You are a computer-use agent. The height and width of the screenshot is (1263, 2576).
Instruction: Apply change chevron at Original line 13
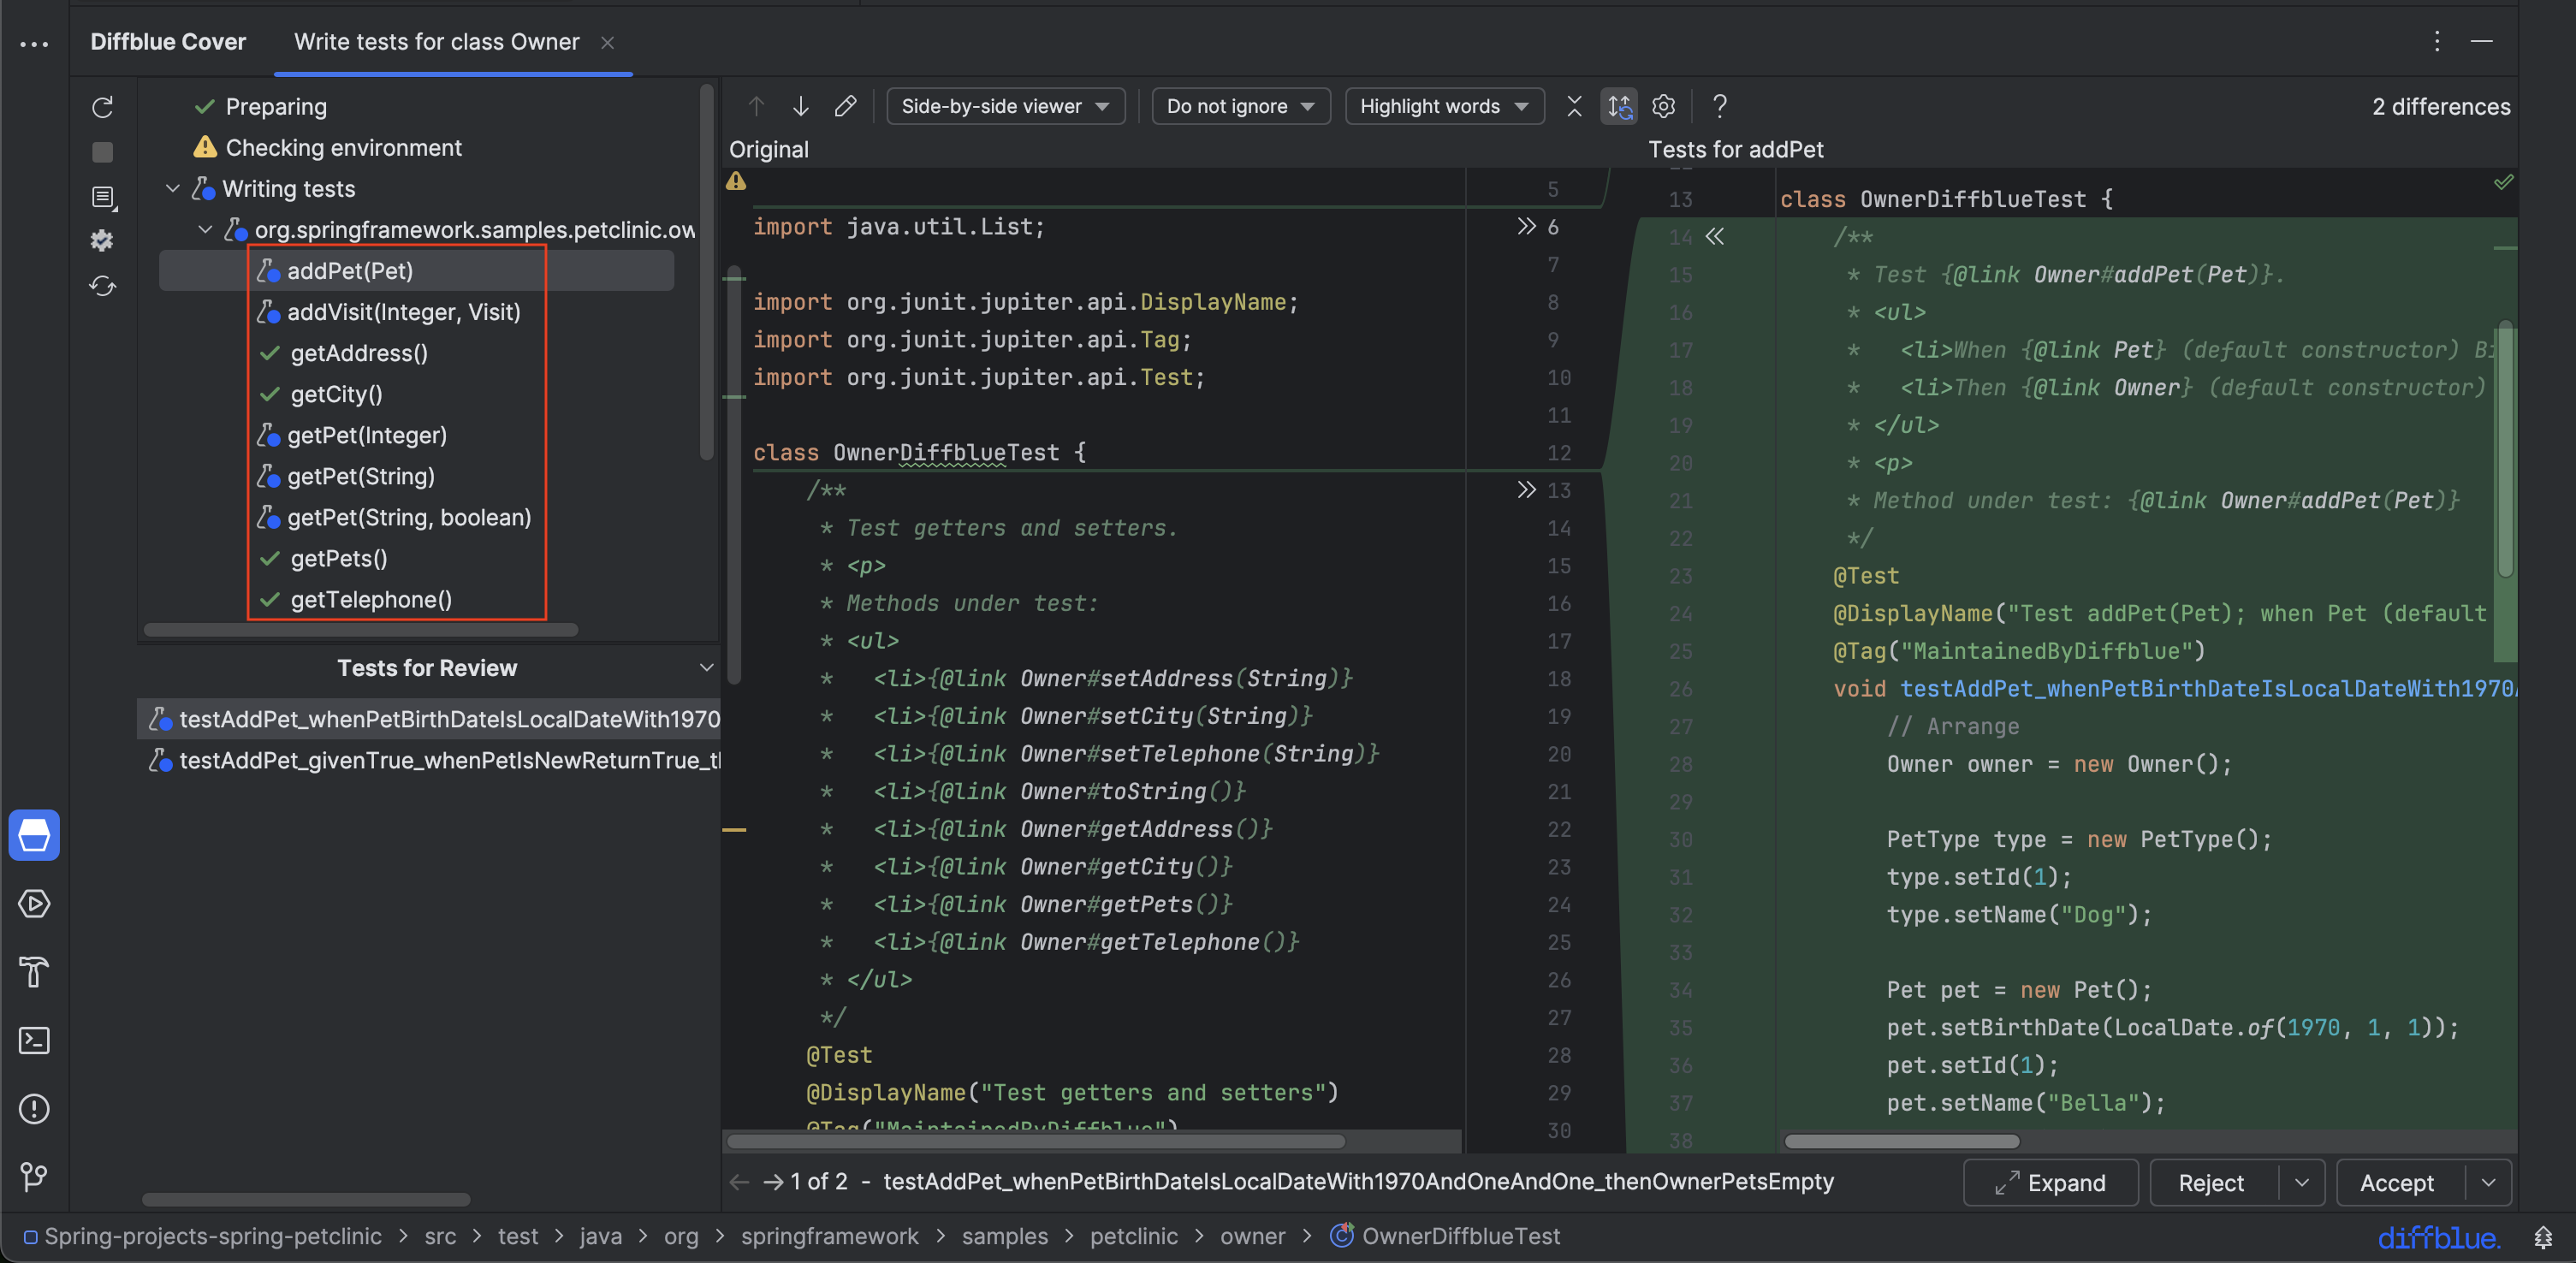pyautogui.click(x=1525, y=490)
